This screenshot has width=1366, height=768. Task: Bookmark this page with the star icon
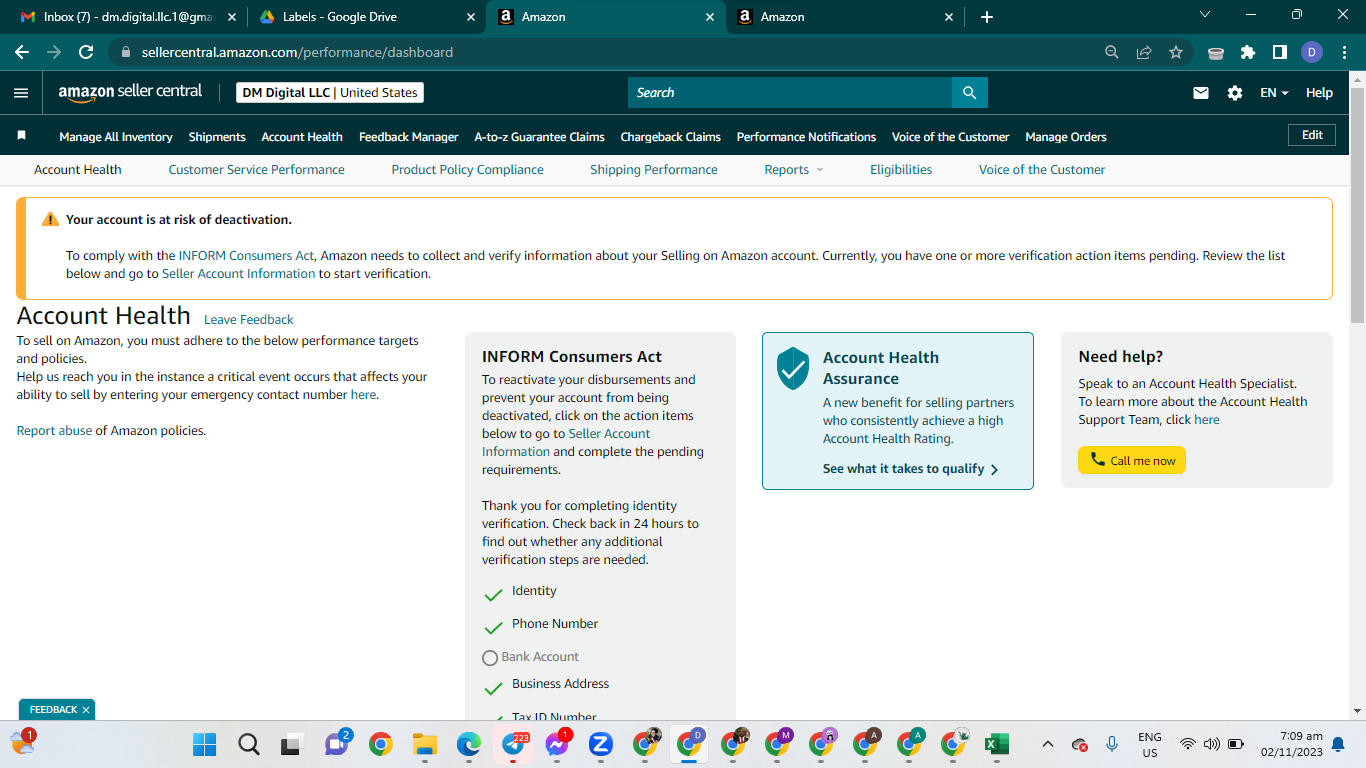pos(1176,52)
